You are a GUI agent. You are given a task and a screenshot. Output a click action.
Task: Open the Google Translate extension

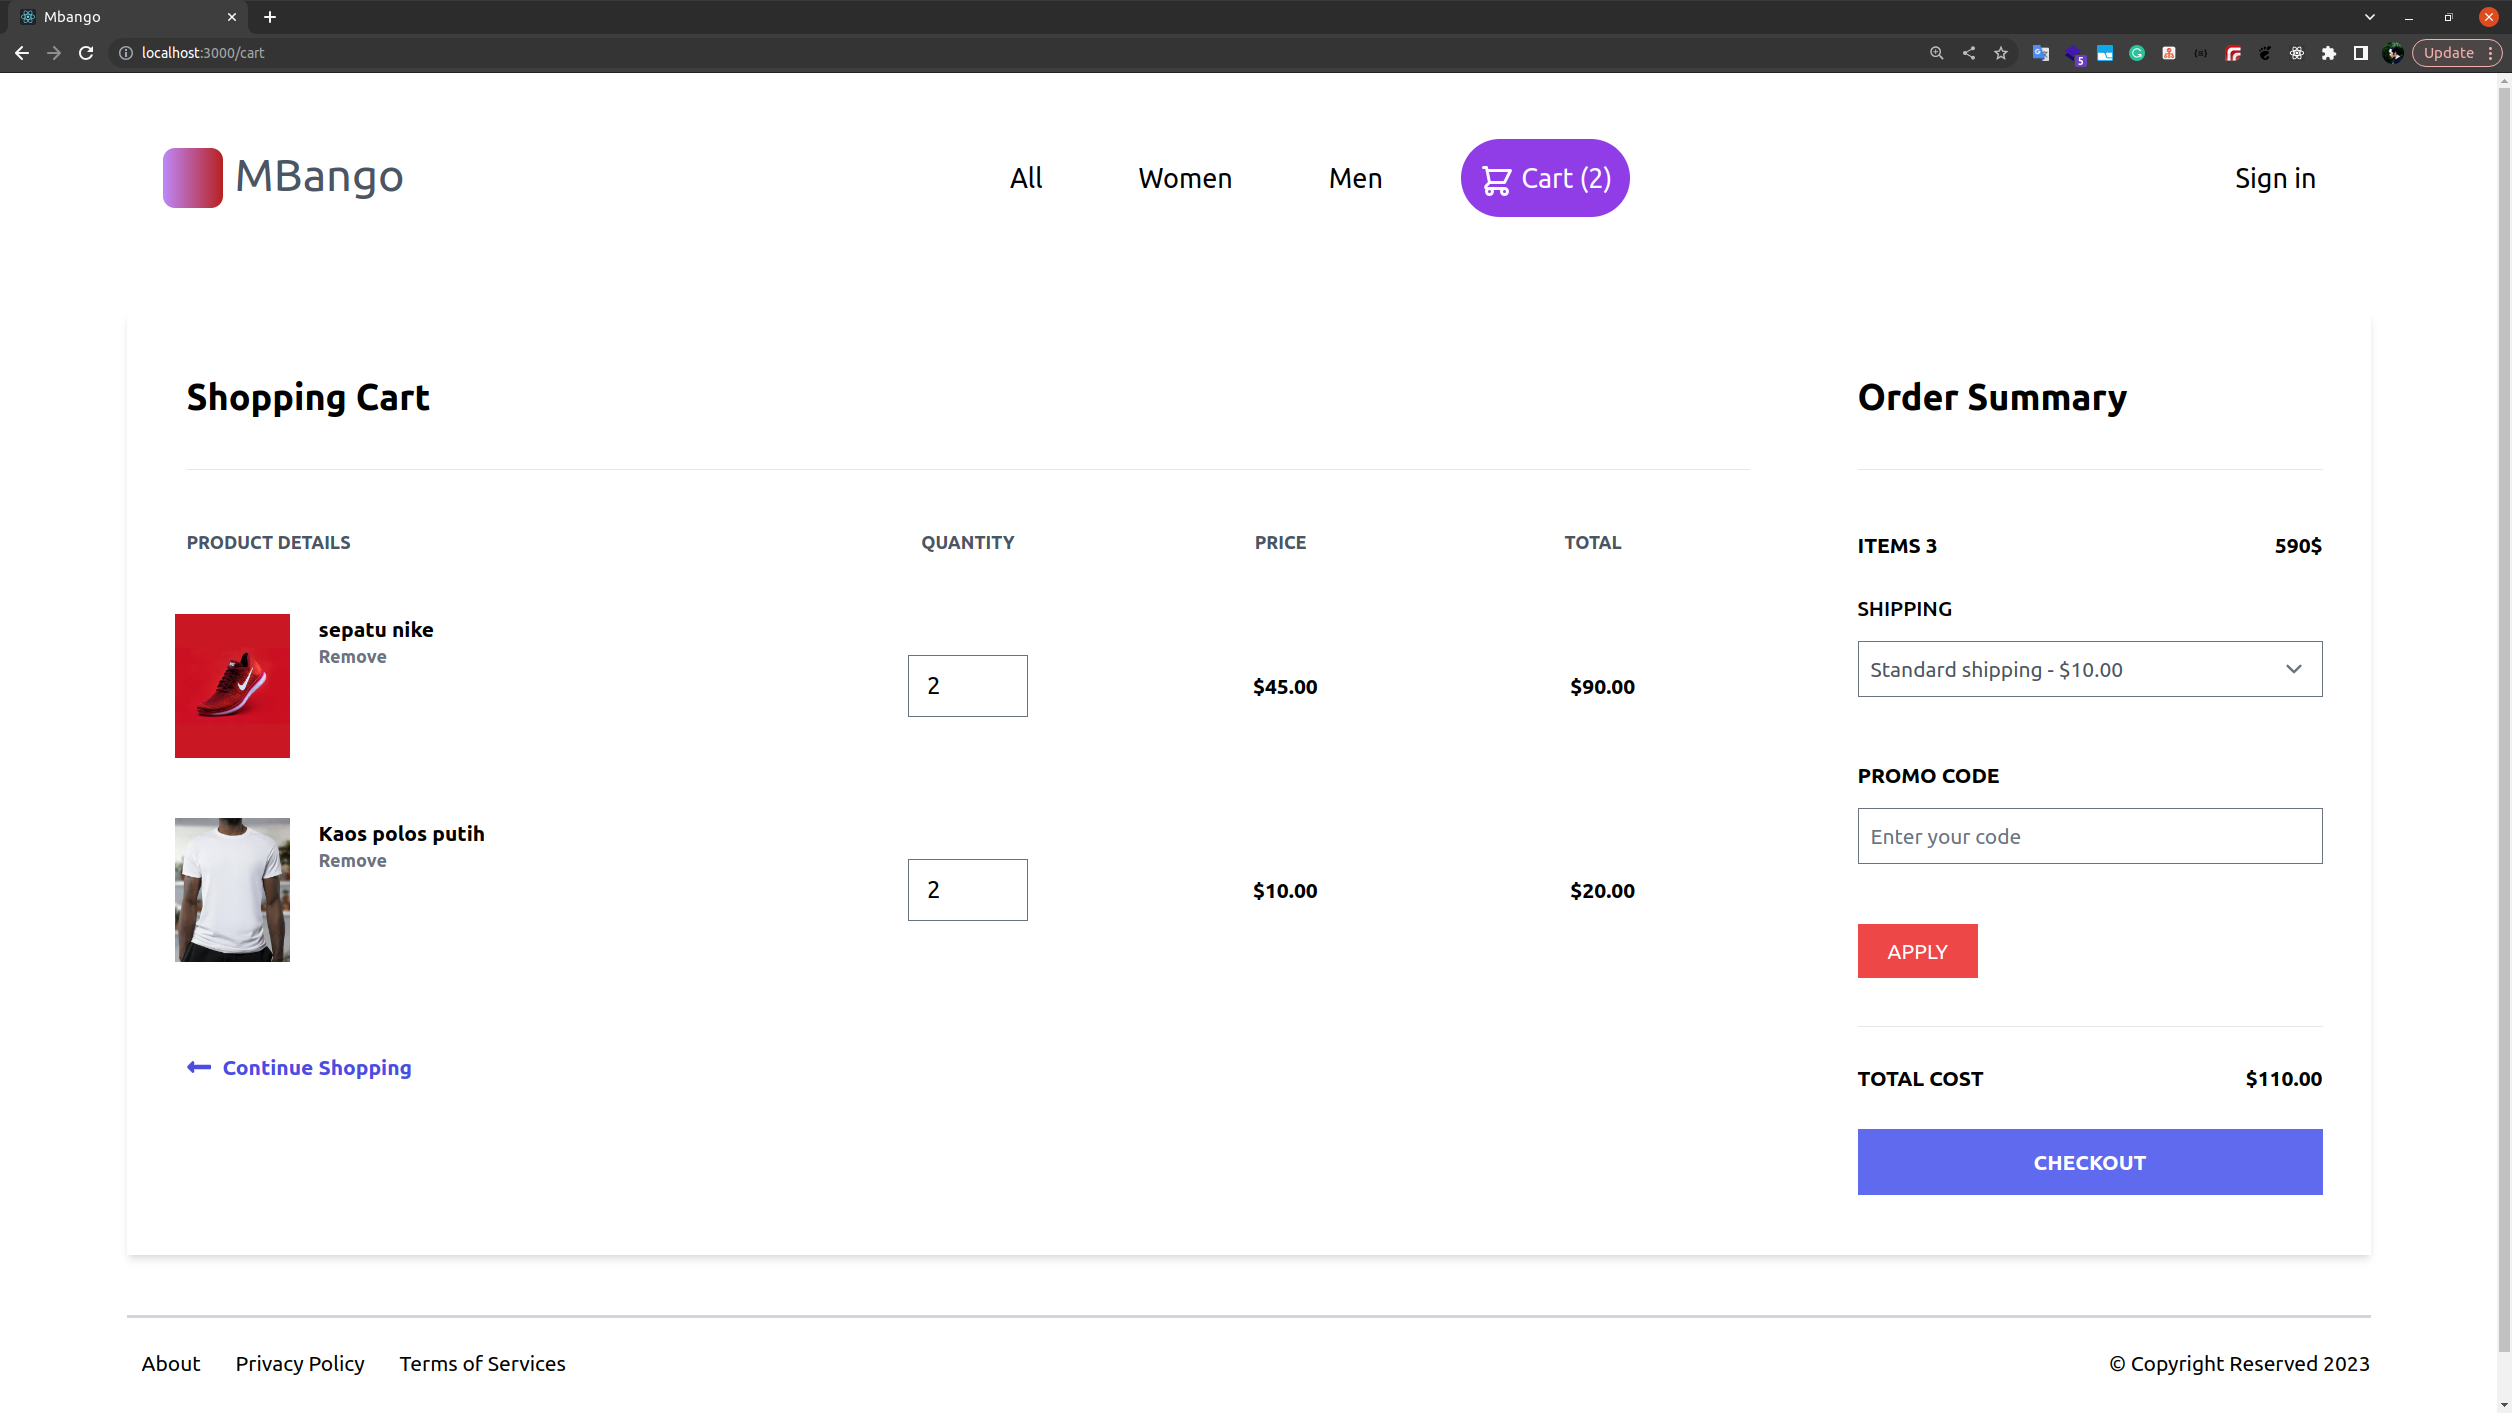coord(2041,53)
